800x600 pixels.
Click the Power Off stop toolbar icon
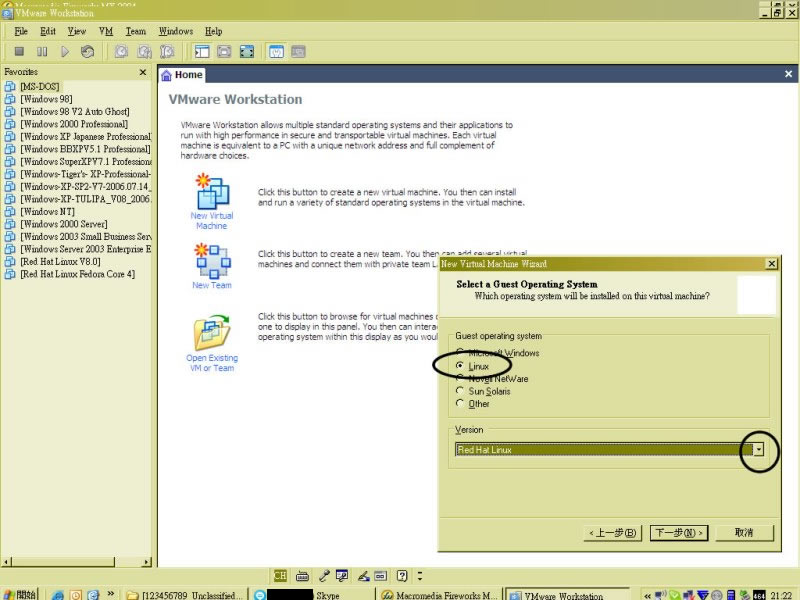point(19,52)
